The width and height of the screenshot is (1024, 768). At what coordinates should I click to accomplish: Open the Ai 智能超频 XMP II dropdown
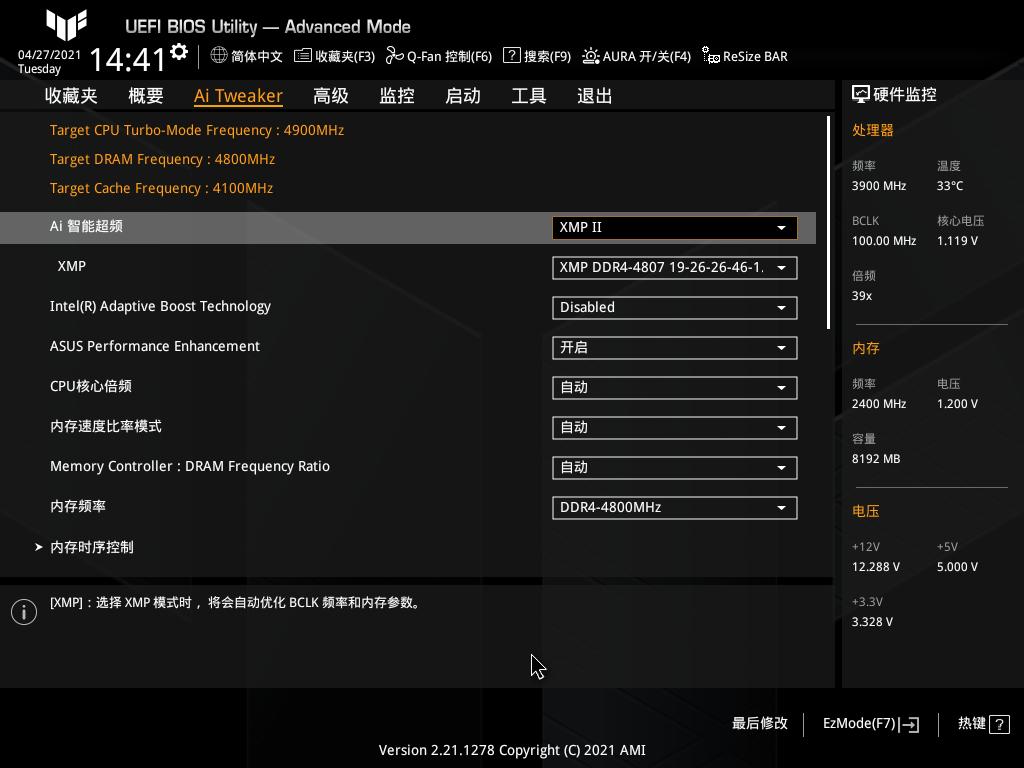674,227
